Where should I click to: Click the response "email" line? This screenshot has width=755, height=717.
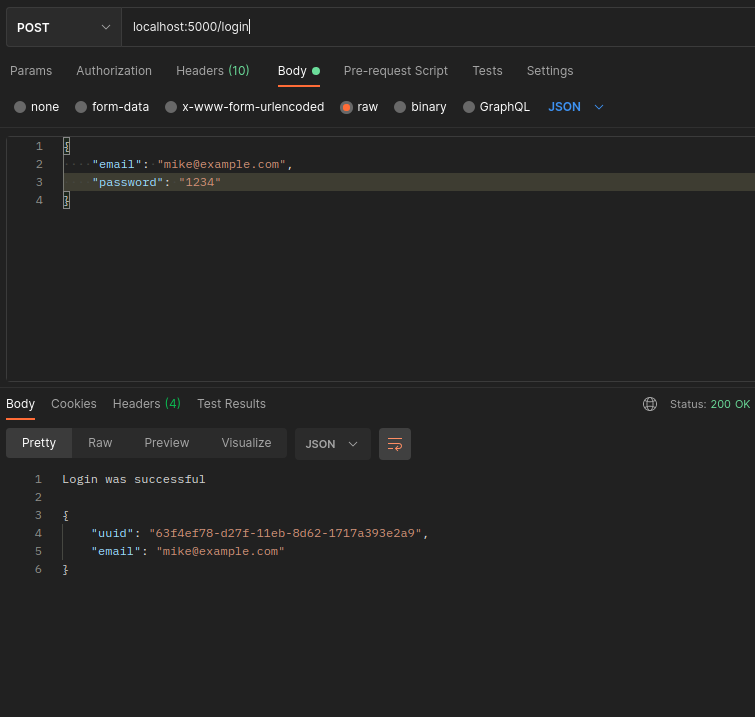point(188,551)
